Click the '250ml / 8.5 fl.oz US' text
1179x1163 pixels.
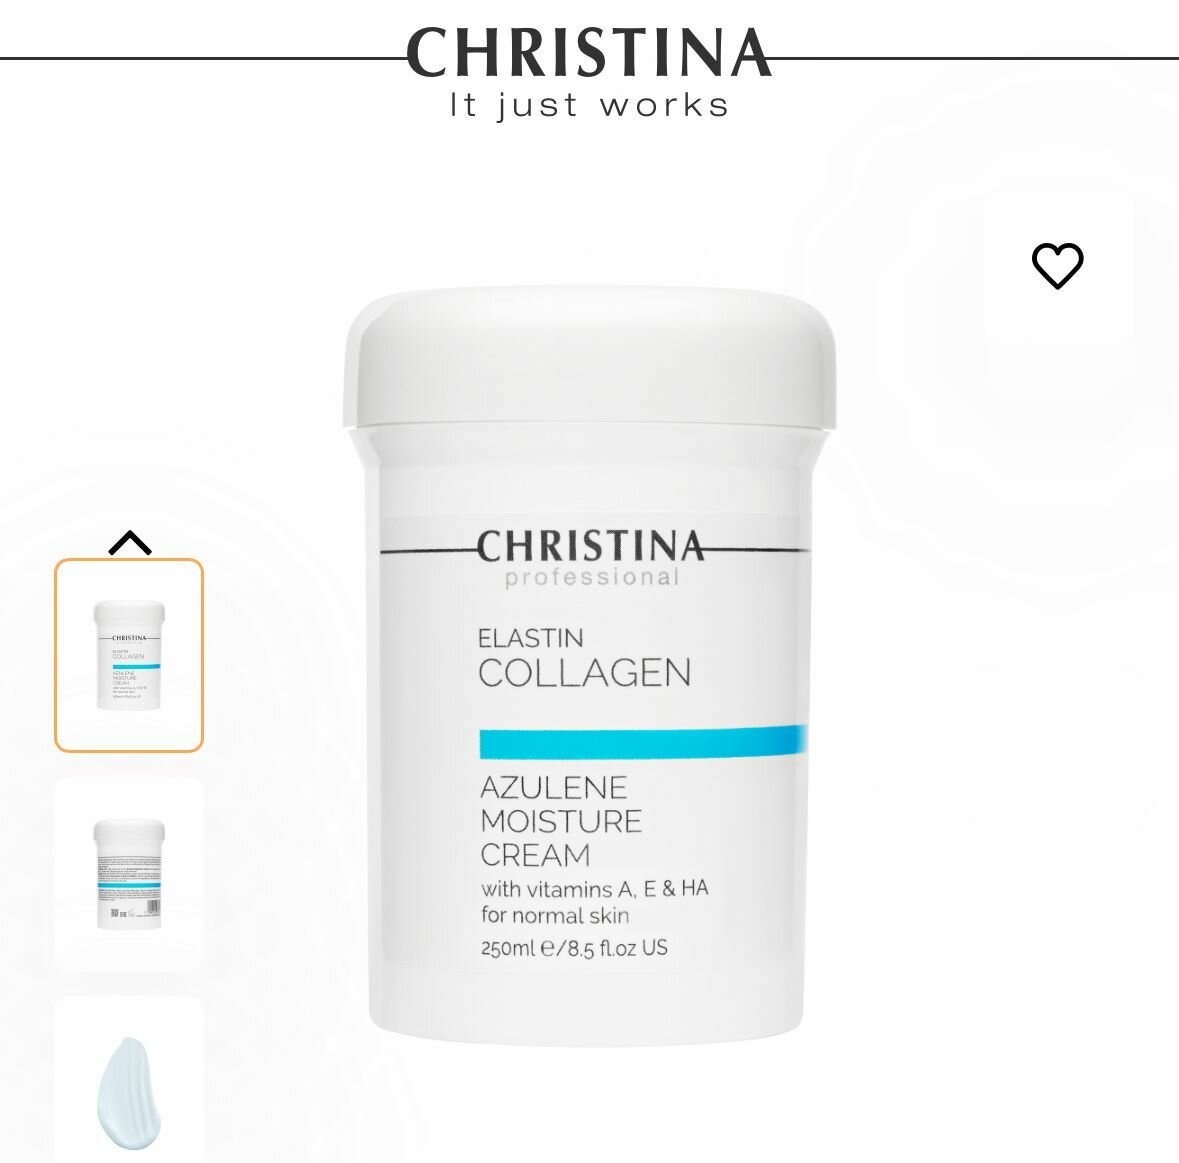574,948
